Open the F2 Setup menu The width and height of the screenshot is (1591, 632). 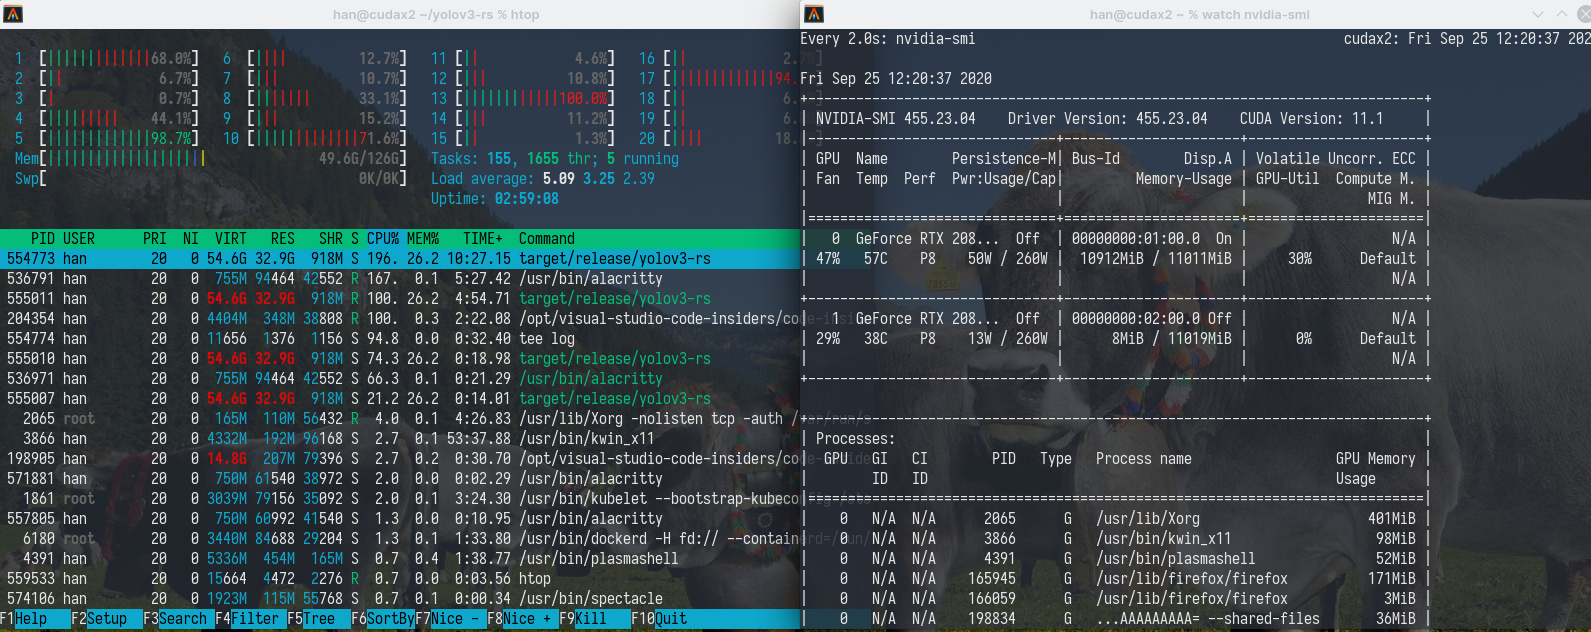pyautogui.click(x=99, y=619)
